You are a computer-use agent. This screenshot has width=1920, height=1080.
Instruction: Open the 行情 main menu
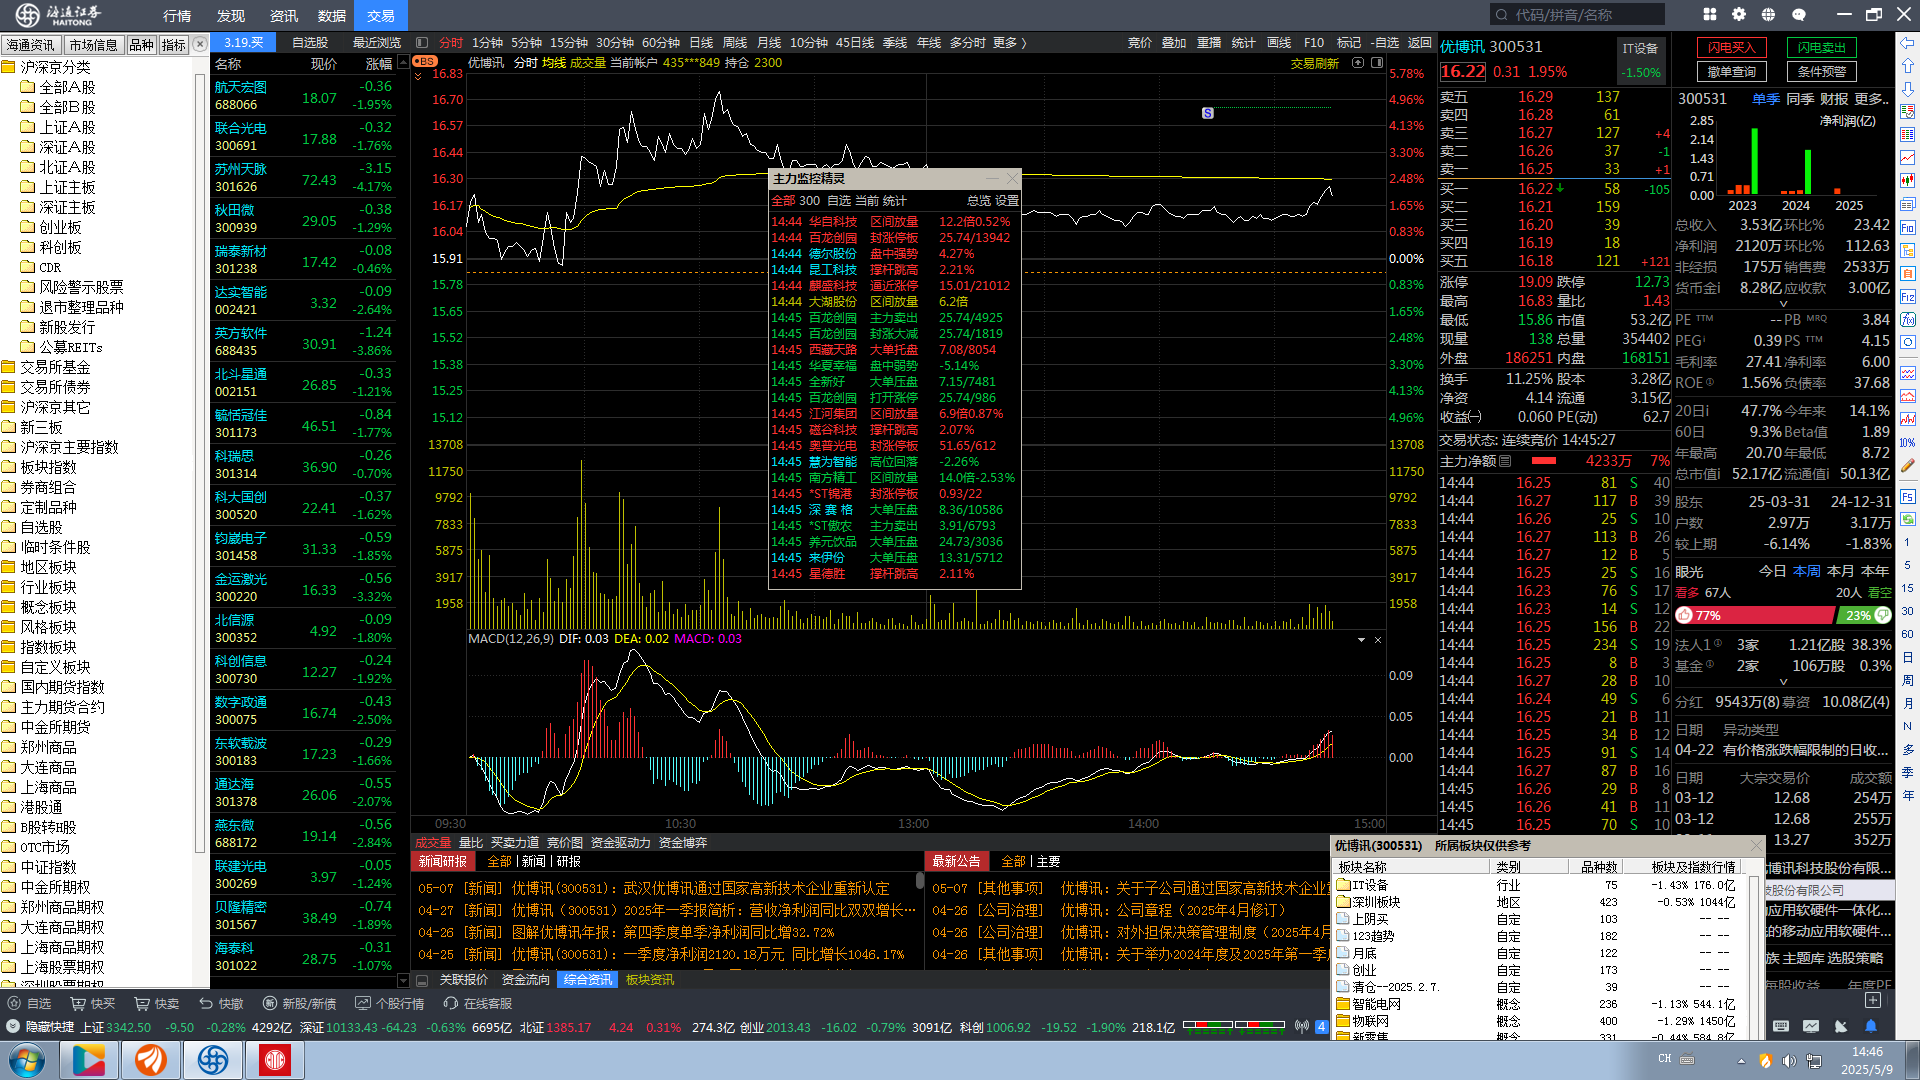point(177,15)
